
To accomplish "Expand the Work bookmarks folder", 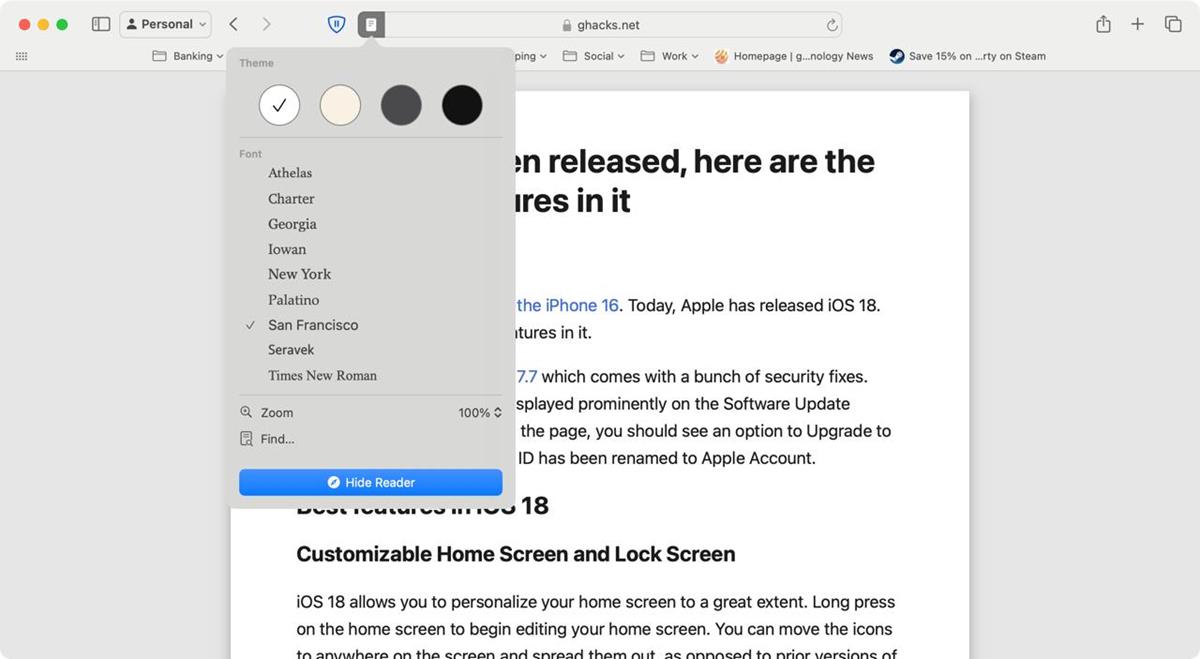I will (670, 57).
